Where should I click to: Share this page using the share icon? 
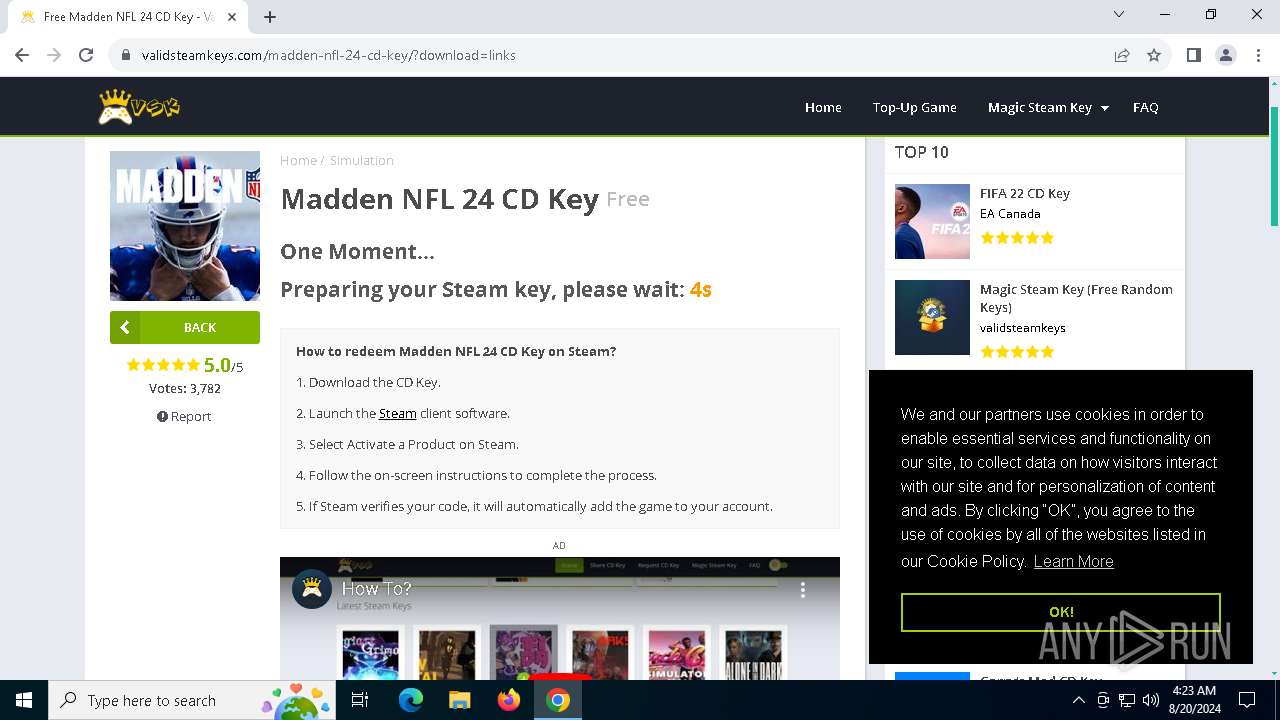(x=1122, y=55)
